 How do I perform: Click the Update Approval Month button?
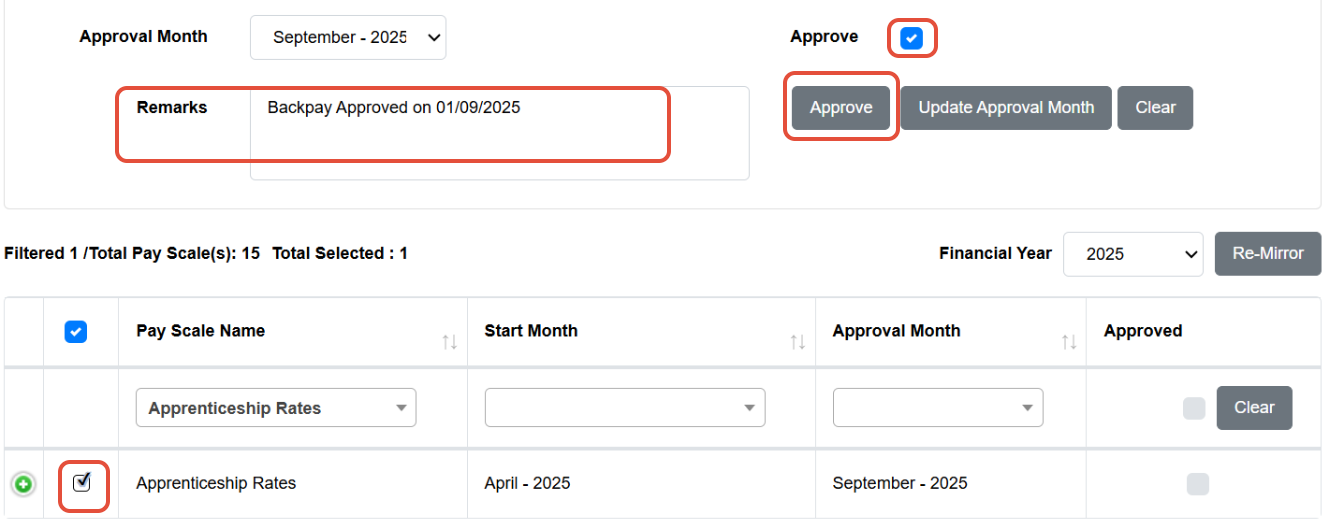(1006, 108)
